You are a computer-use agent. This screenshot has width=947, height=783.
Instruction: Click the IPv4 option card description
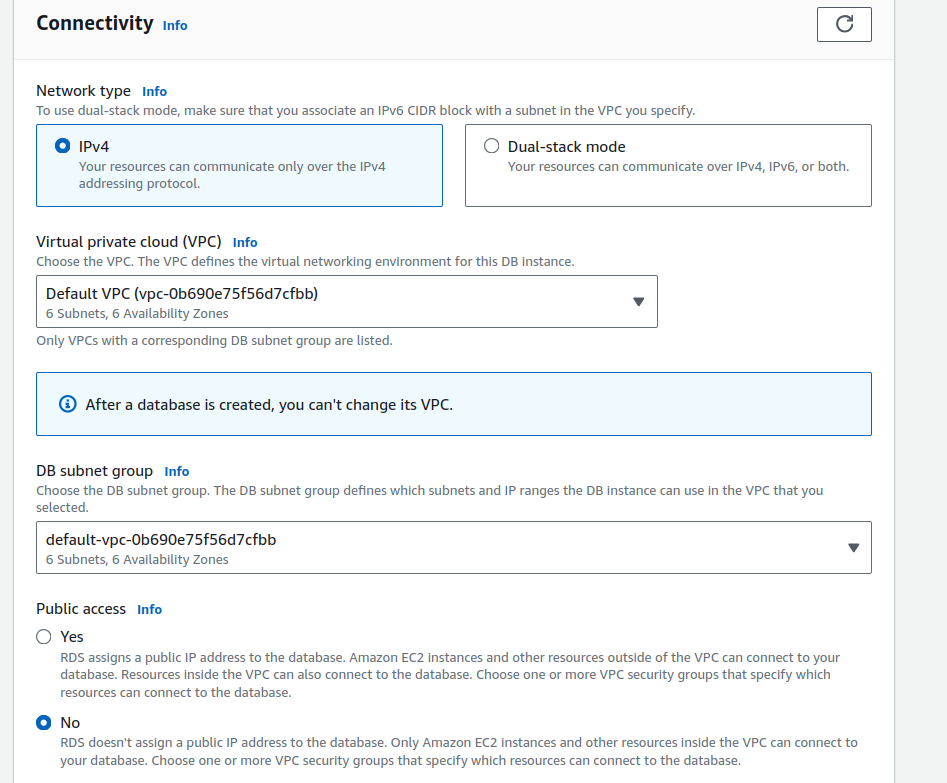(x=232, y=175)
